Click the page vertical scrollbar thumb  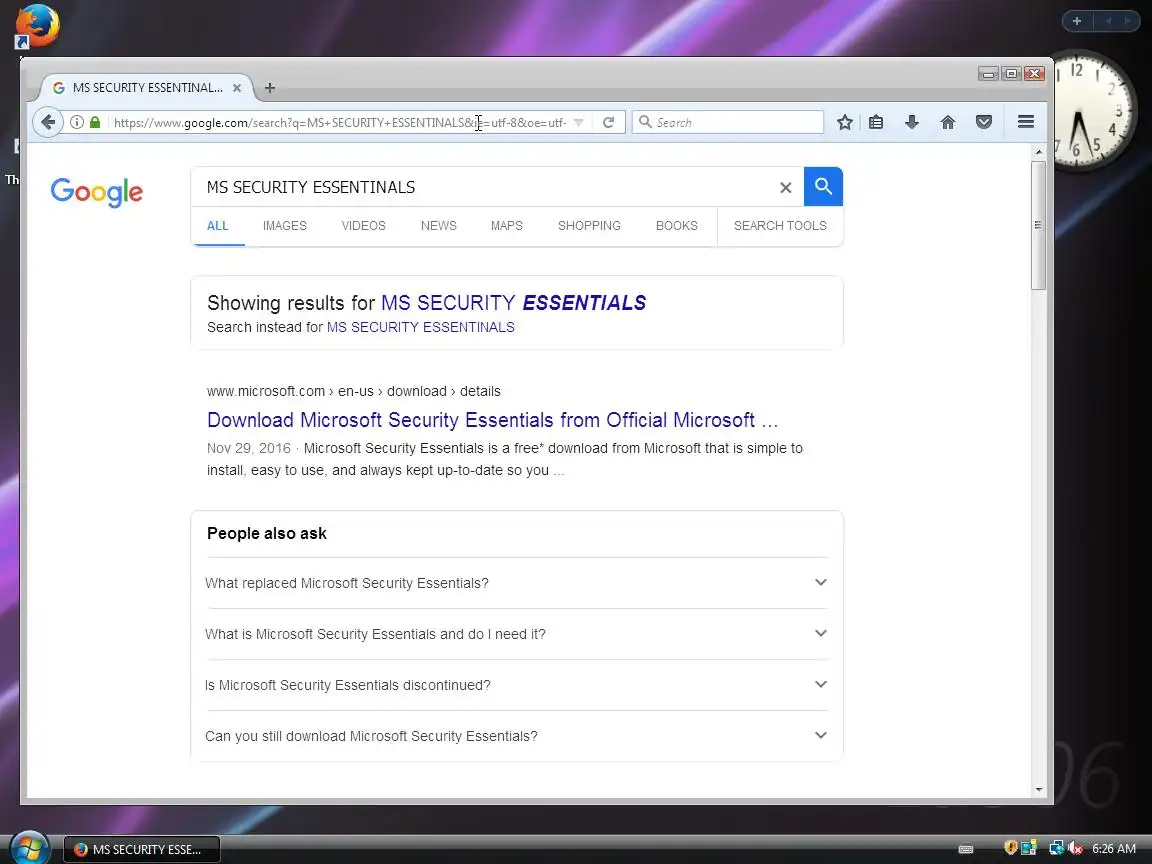pos(1038,226)
